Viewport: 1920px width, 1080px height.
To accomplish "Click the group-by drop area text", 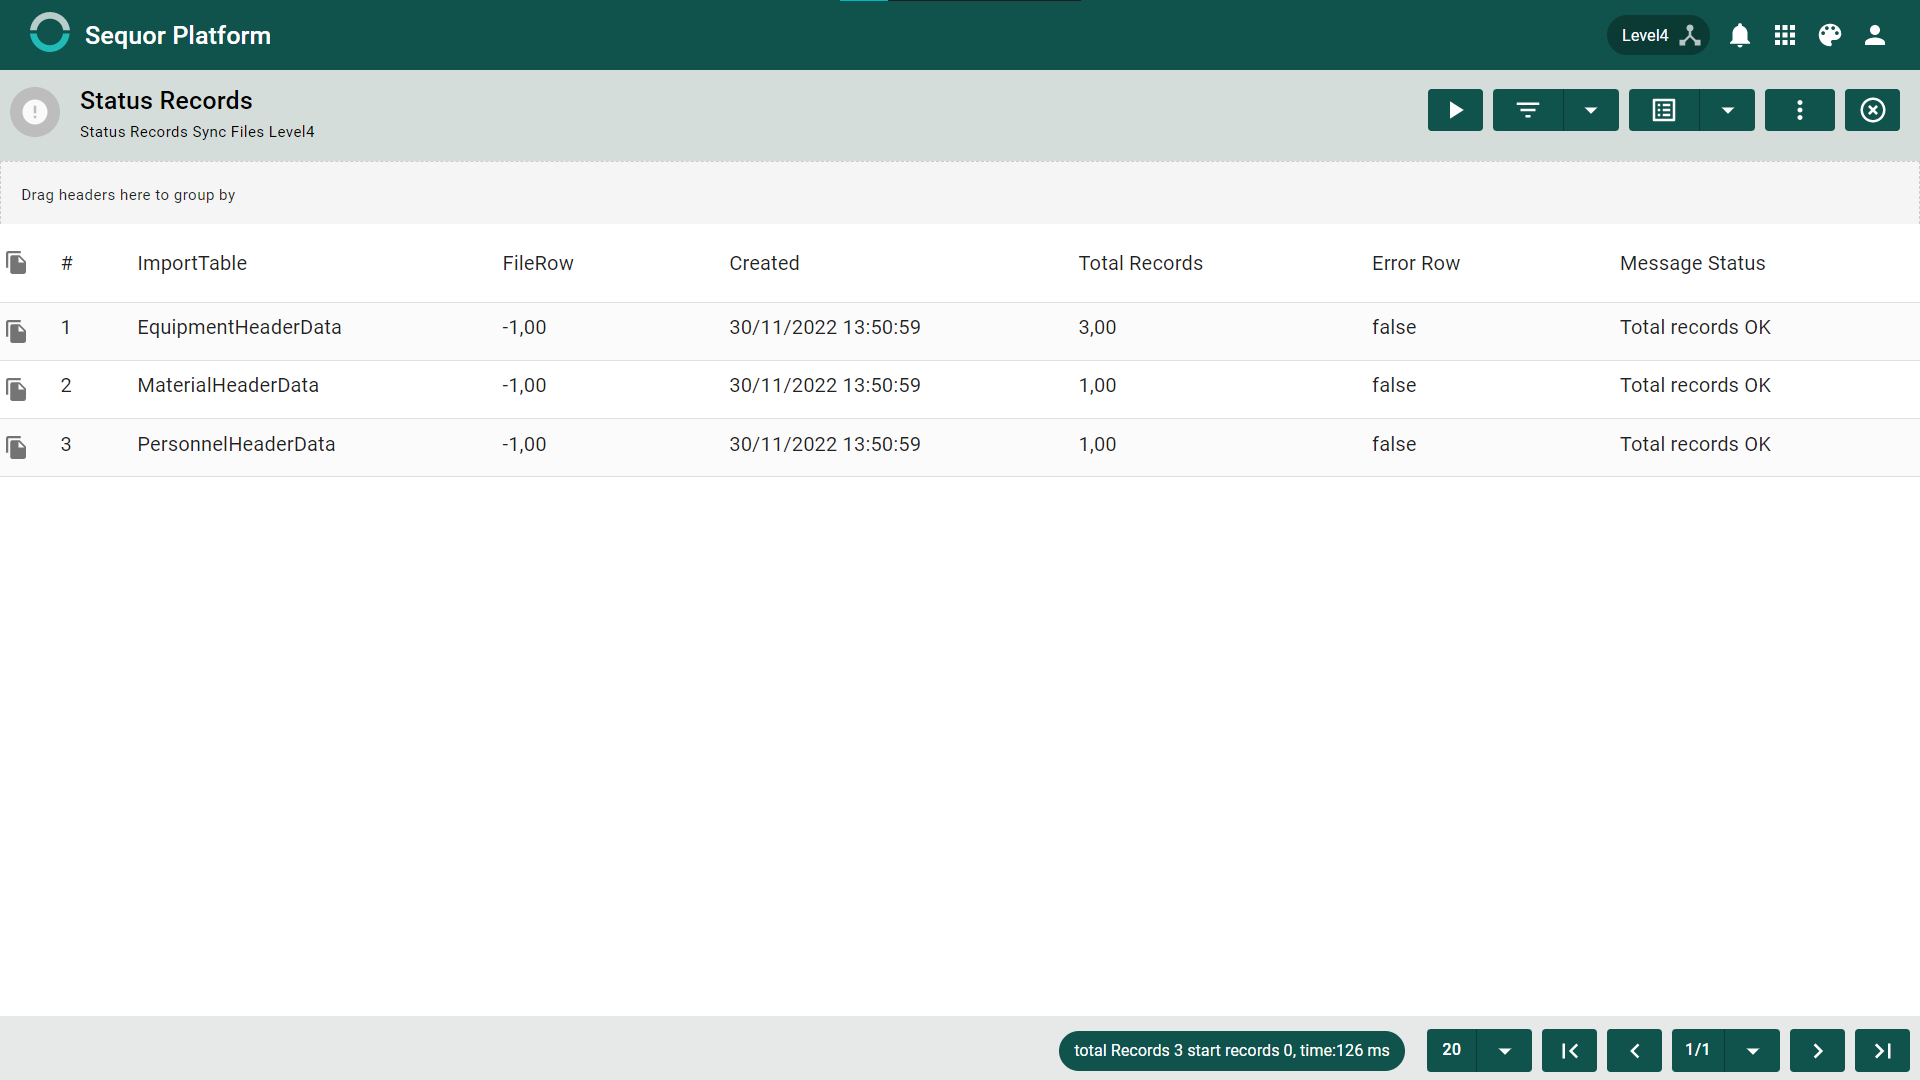I will [128, 195].
